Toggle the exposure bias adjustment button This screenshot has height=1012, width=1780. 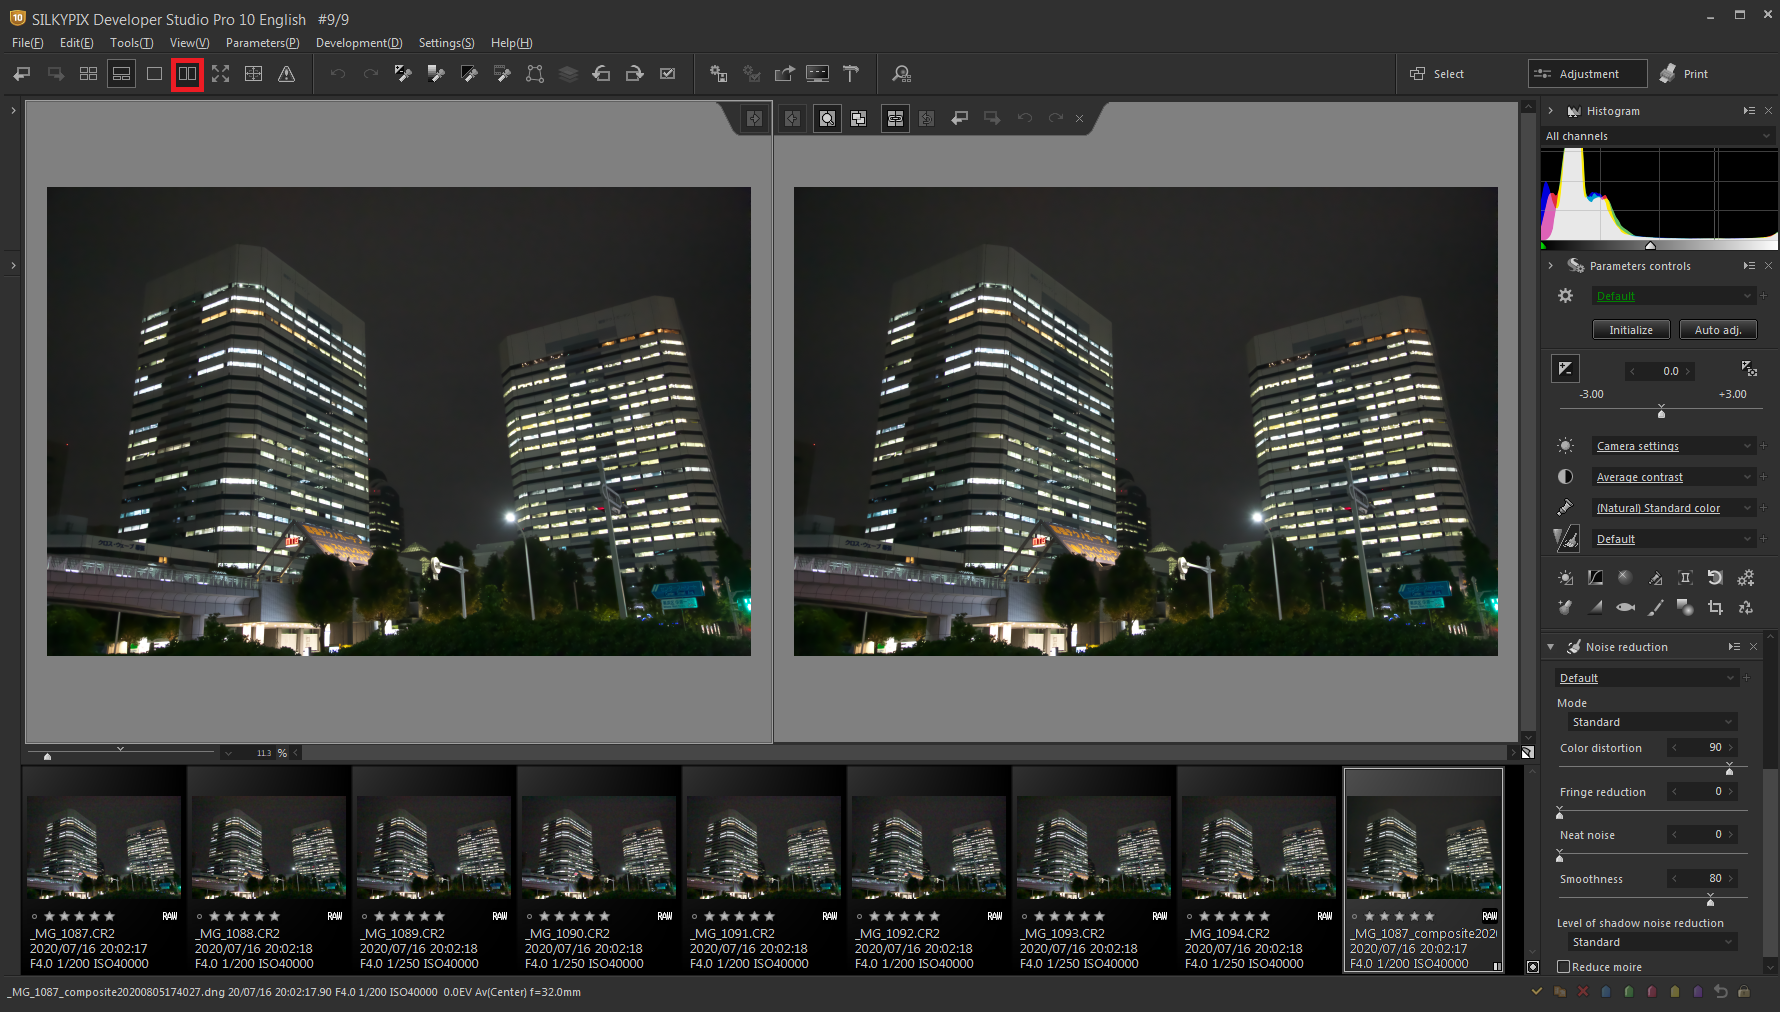pos(1565,369)
